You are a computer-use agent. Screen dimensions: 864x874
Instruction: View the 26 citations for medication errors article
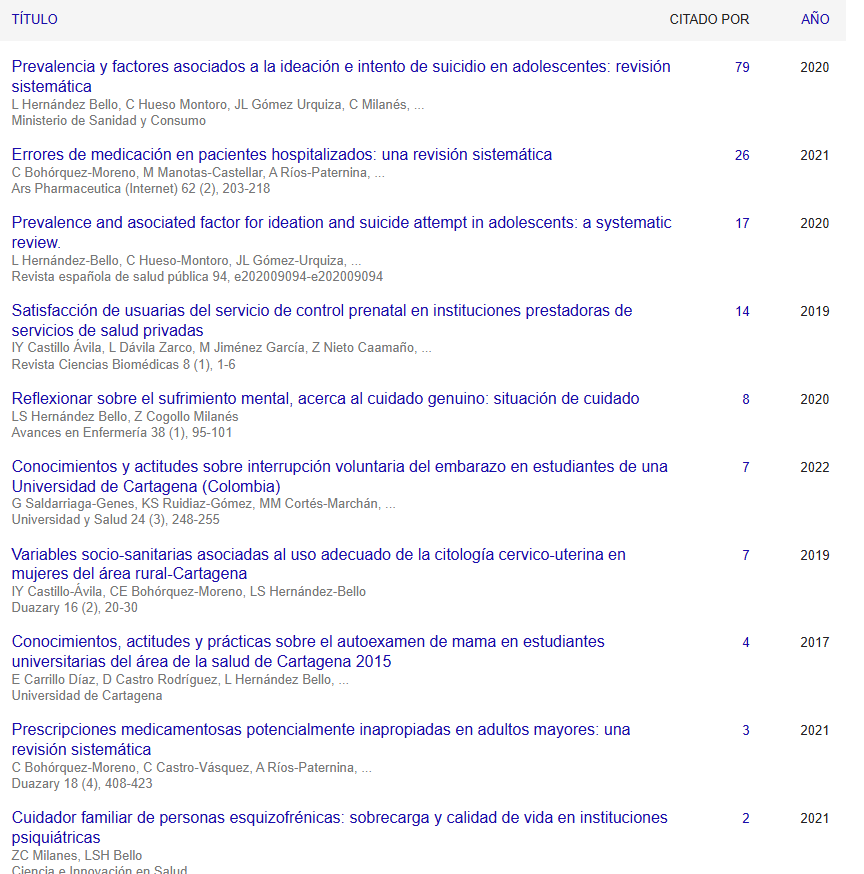742,156
